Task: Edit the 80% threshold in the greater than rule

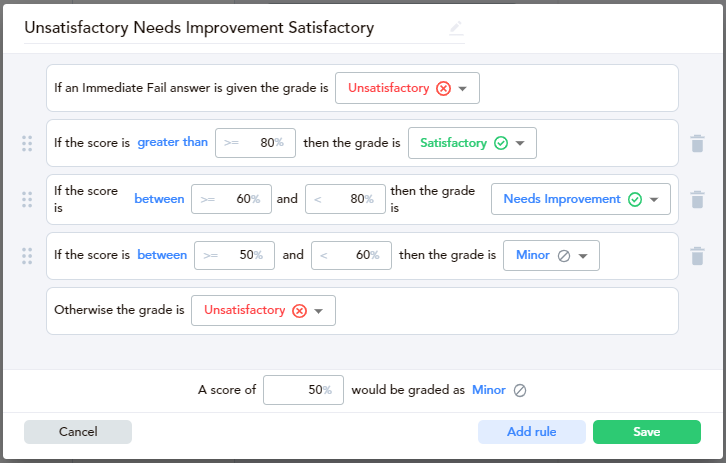Action: coord(255,143)
